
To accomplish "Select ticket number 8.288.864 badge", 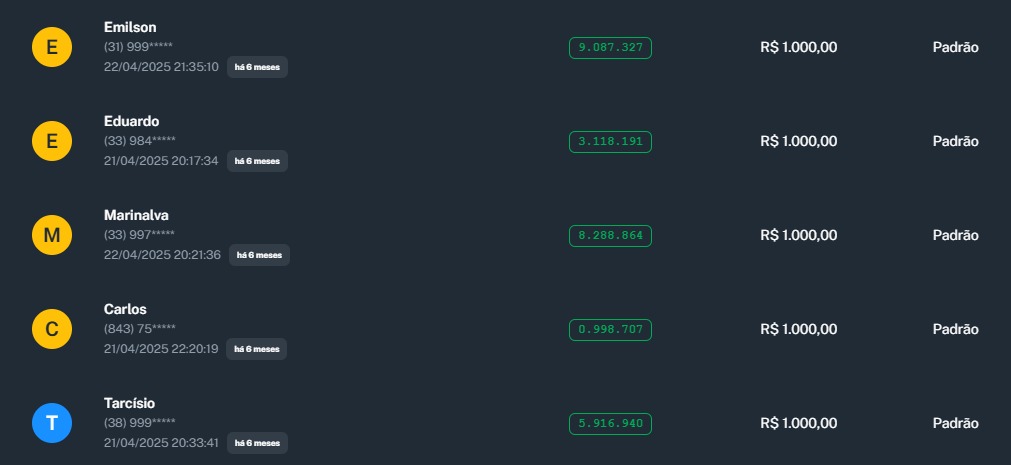I will pyautogui.click(x=610, y=236).
